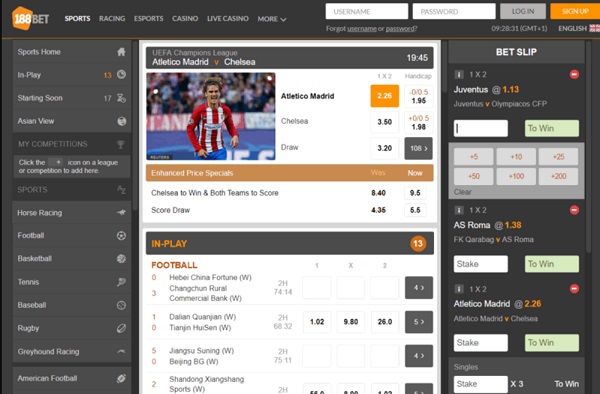Select Draw odds 3.20
This screenshot has width=600, height=394.
click(385, 148)
